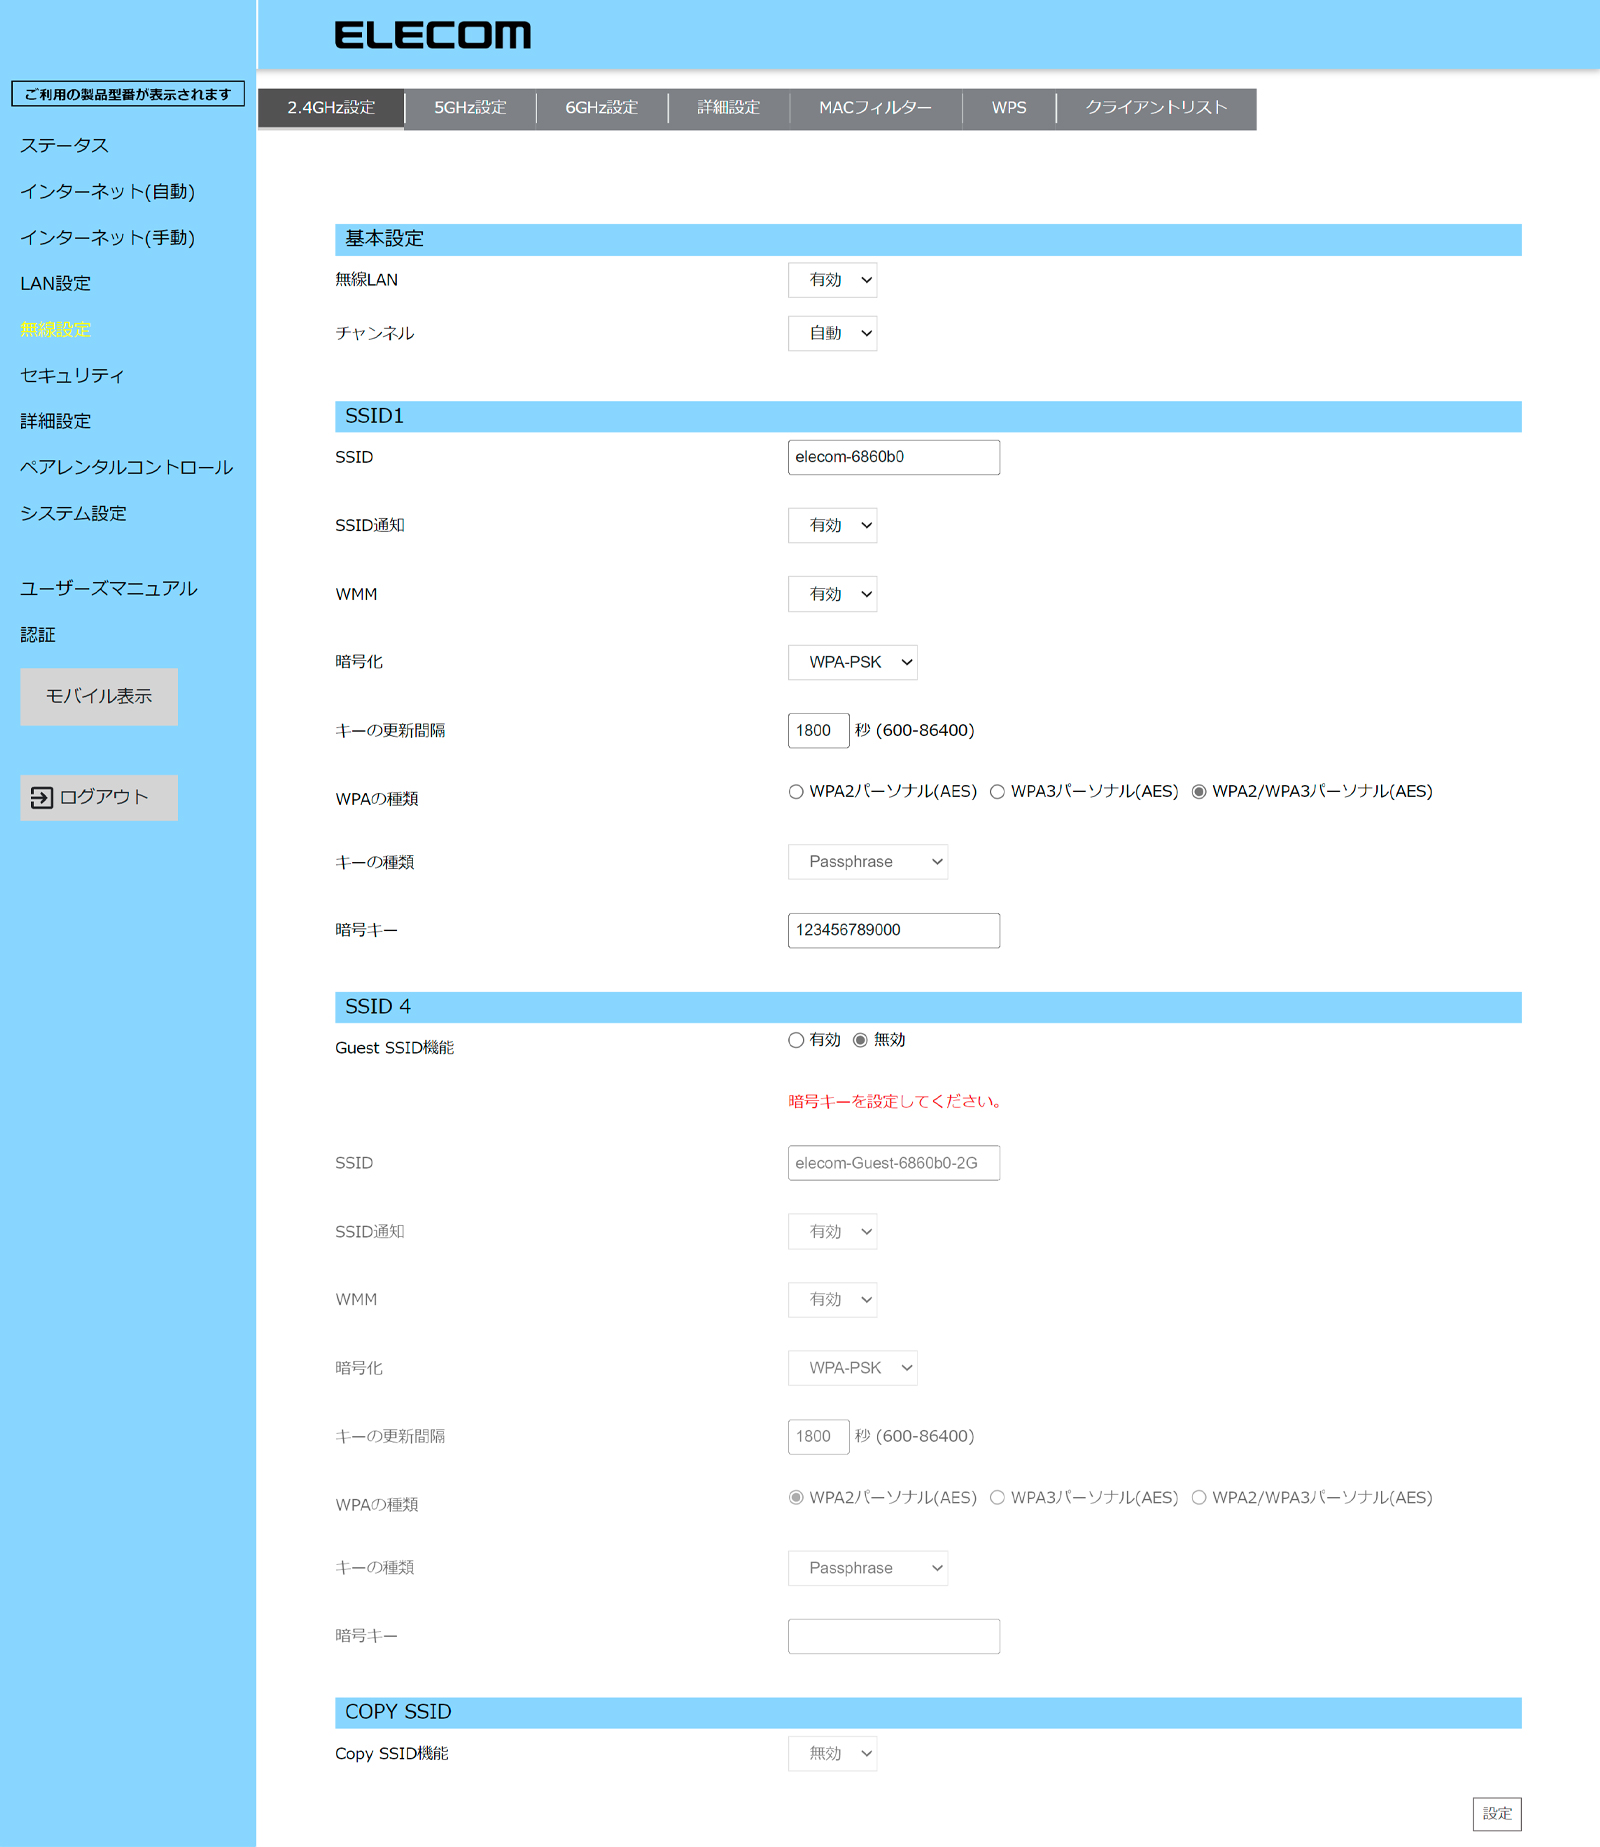
Task: Enable the Guest SSID function radio
Action: (x=796, y=1040)
